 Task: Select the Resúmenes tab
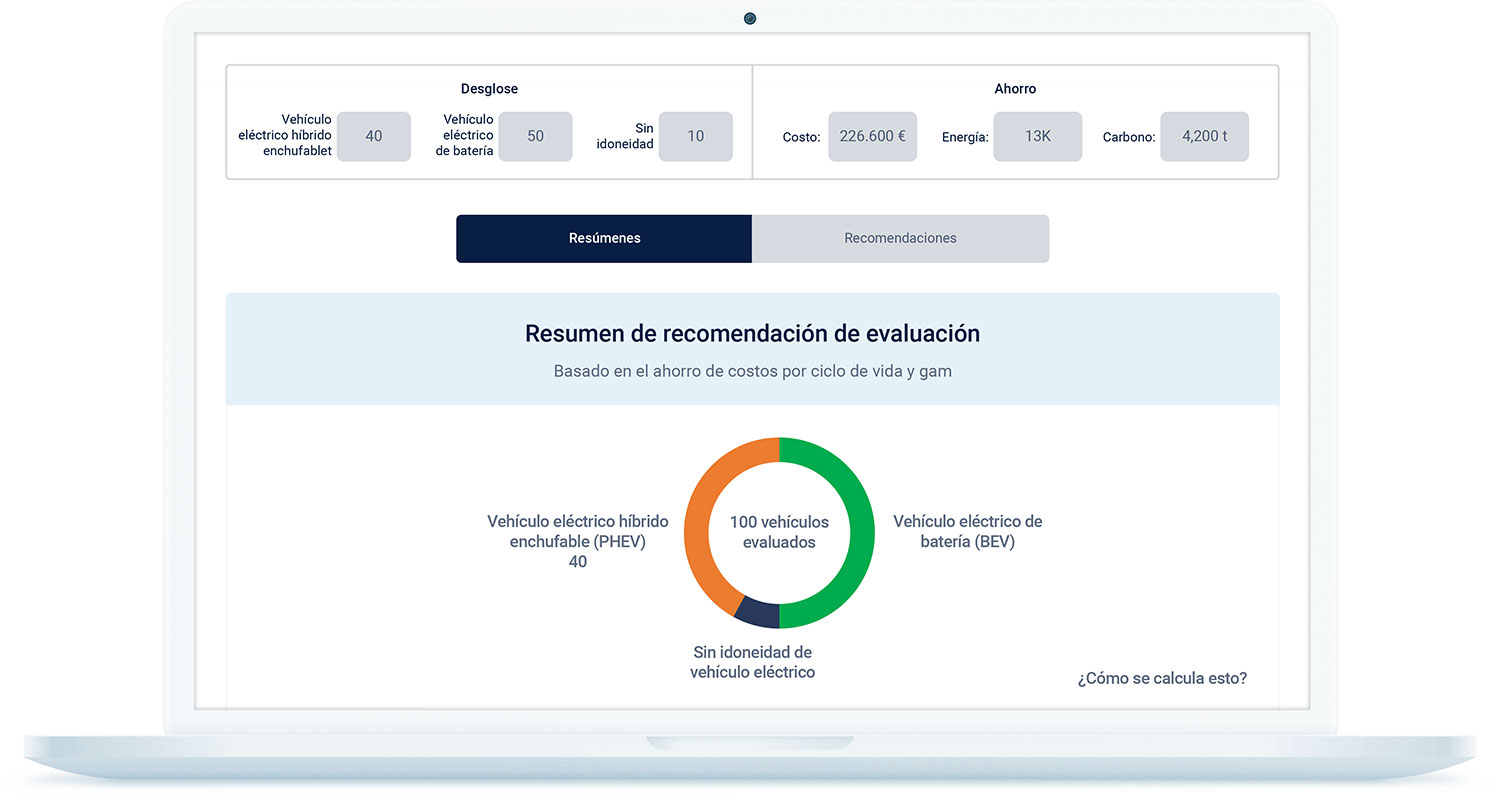point(604,238)
